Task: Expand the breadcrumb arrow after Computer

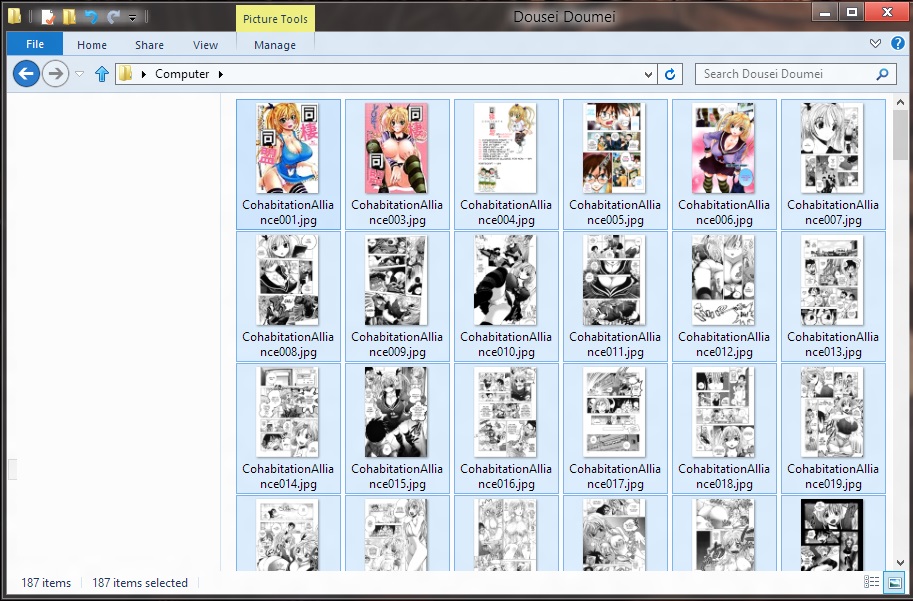Action: (x=221, y=74)
